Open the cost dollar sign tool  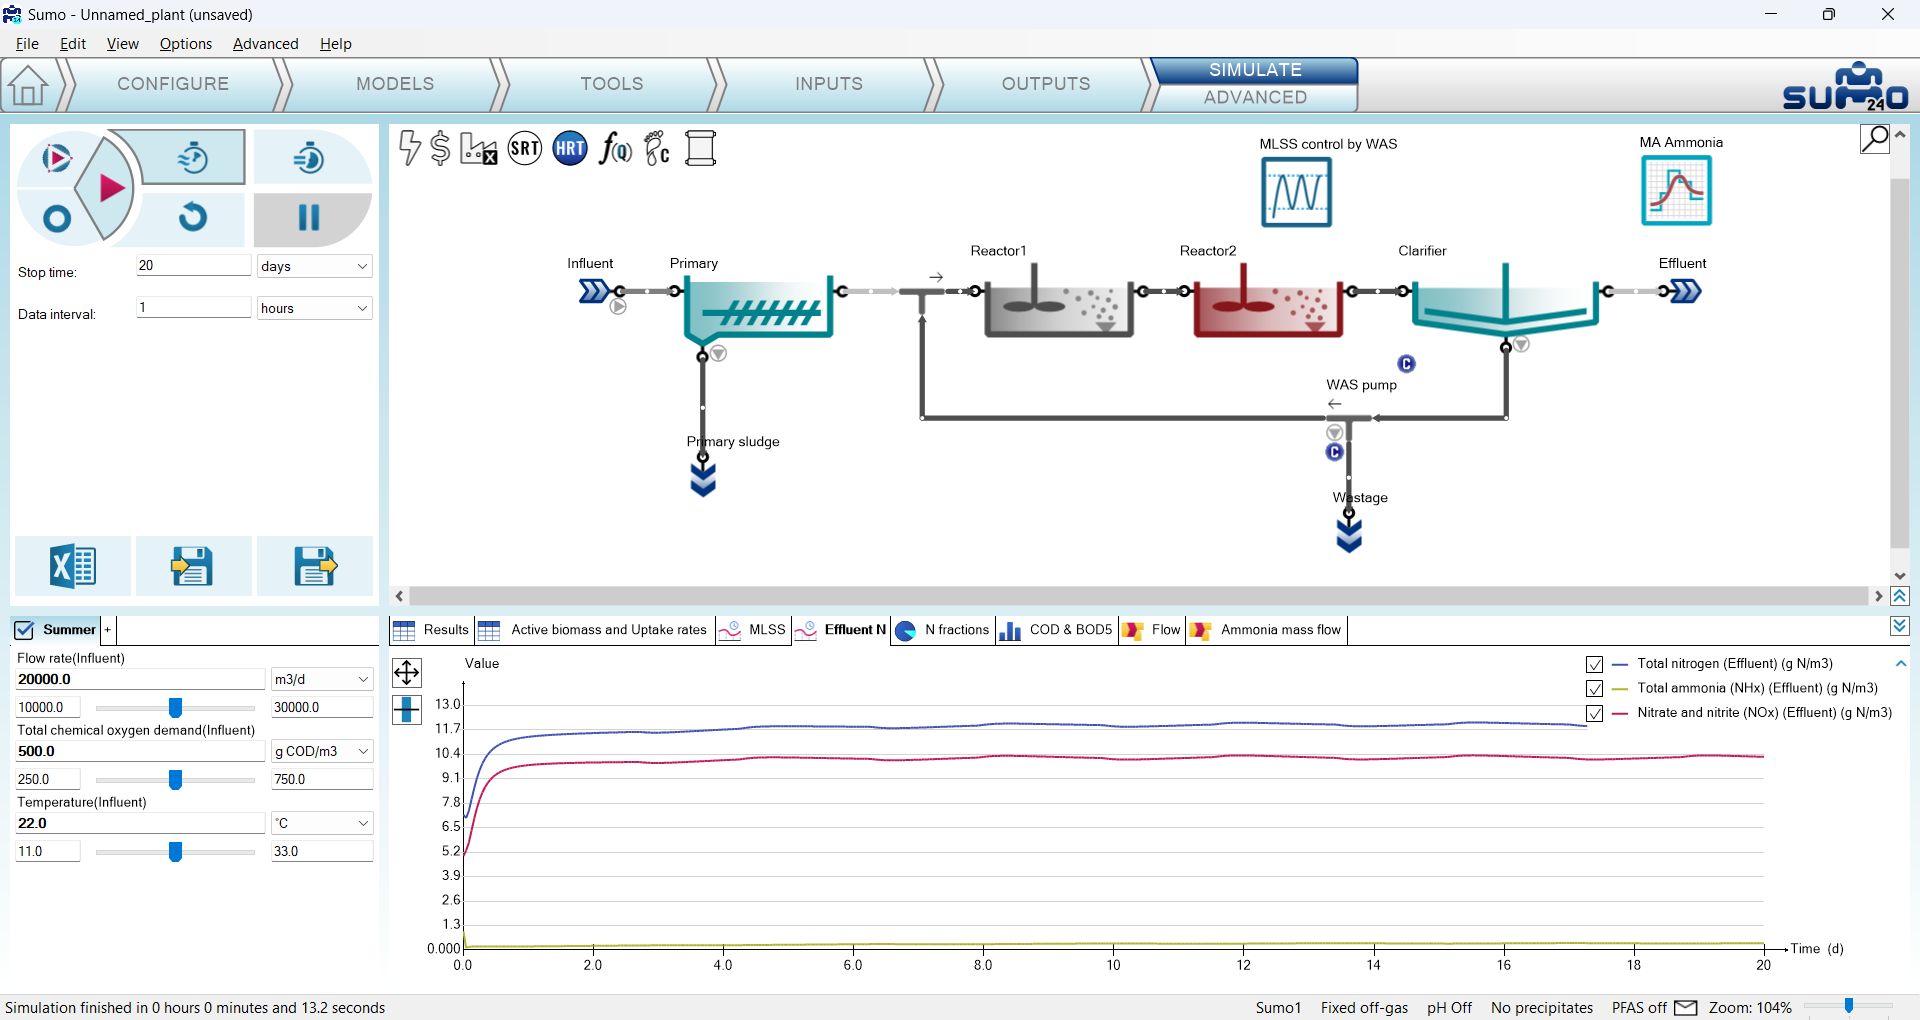440,148
